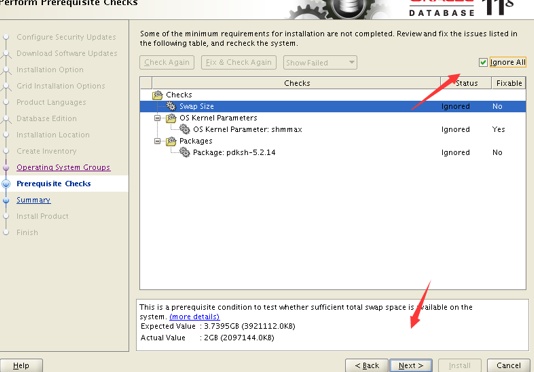Toggle the Ignore All checkbox
The image size is (534, 372).
[x=483, y=63]
